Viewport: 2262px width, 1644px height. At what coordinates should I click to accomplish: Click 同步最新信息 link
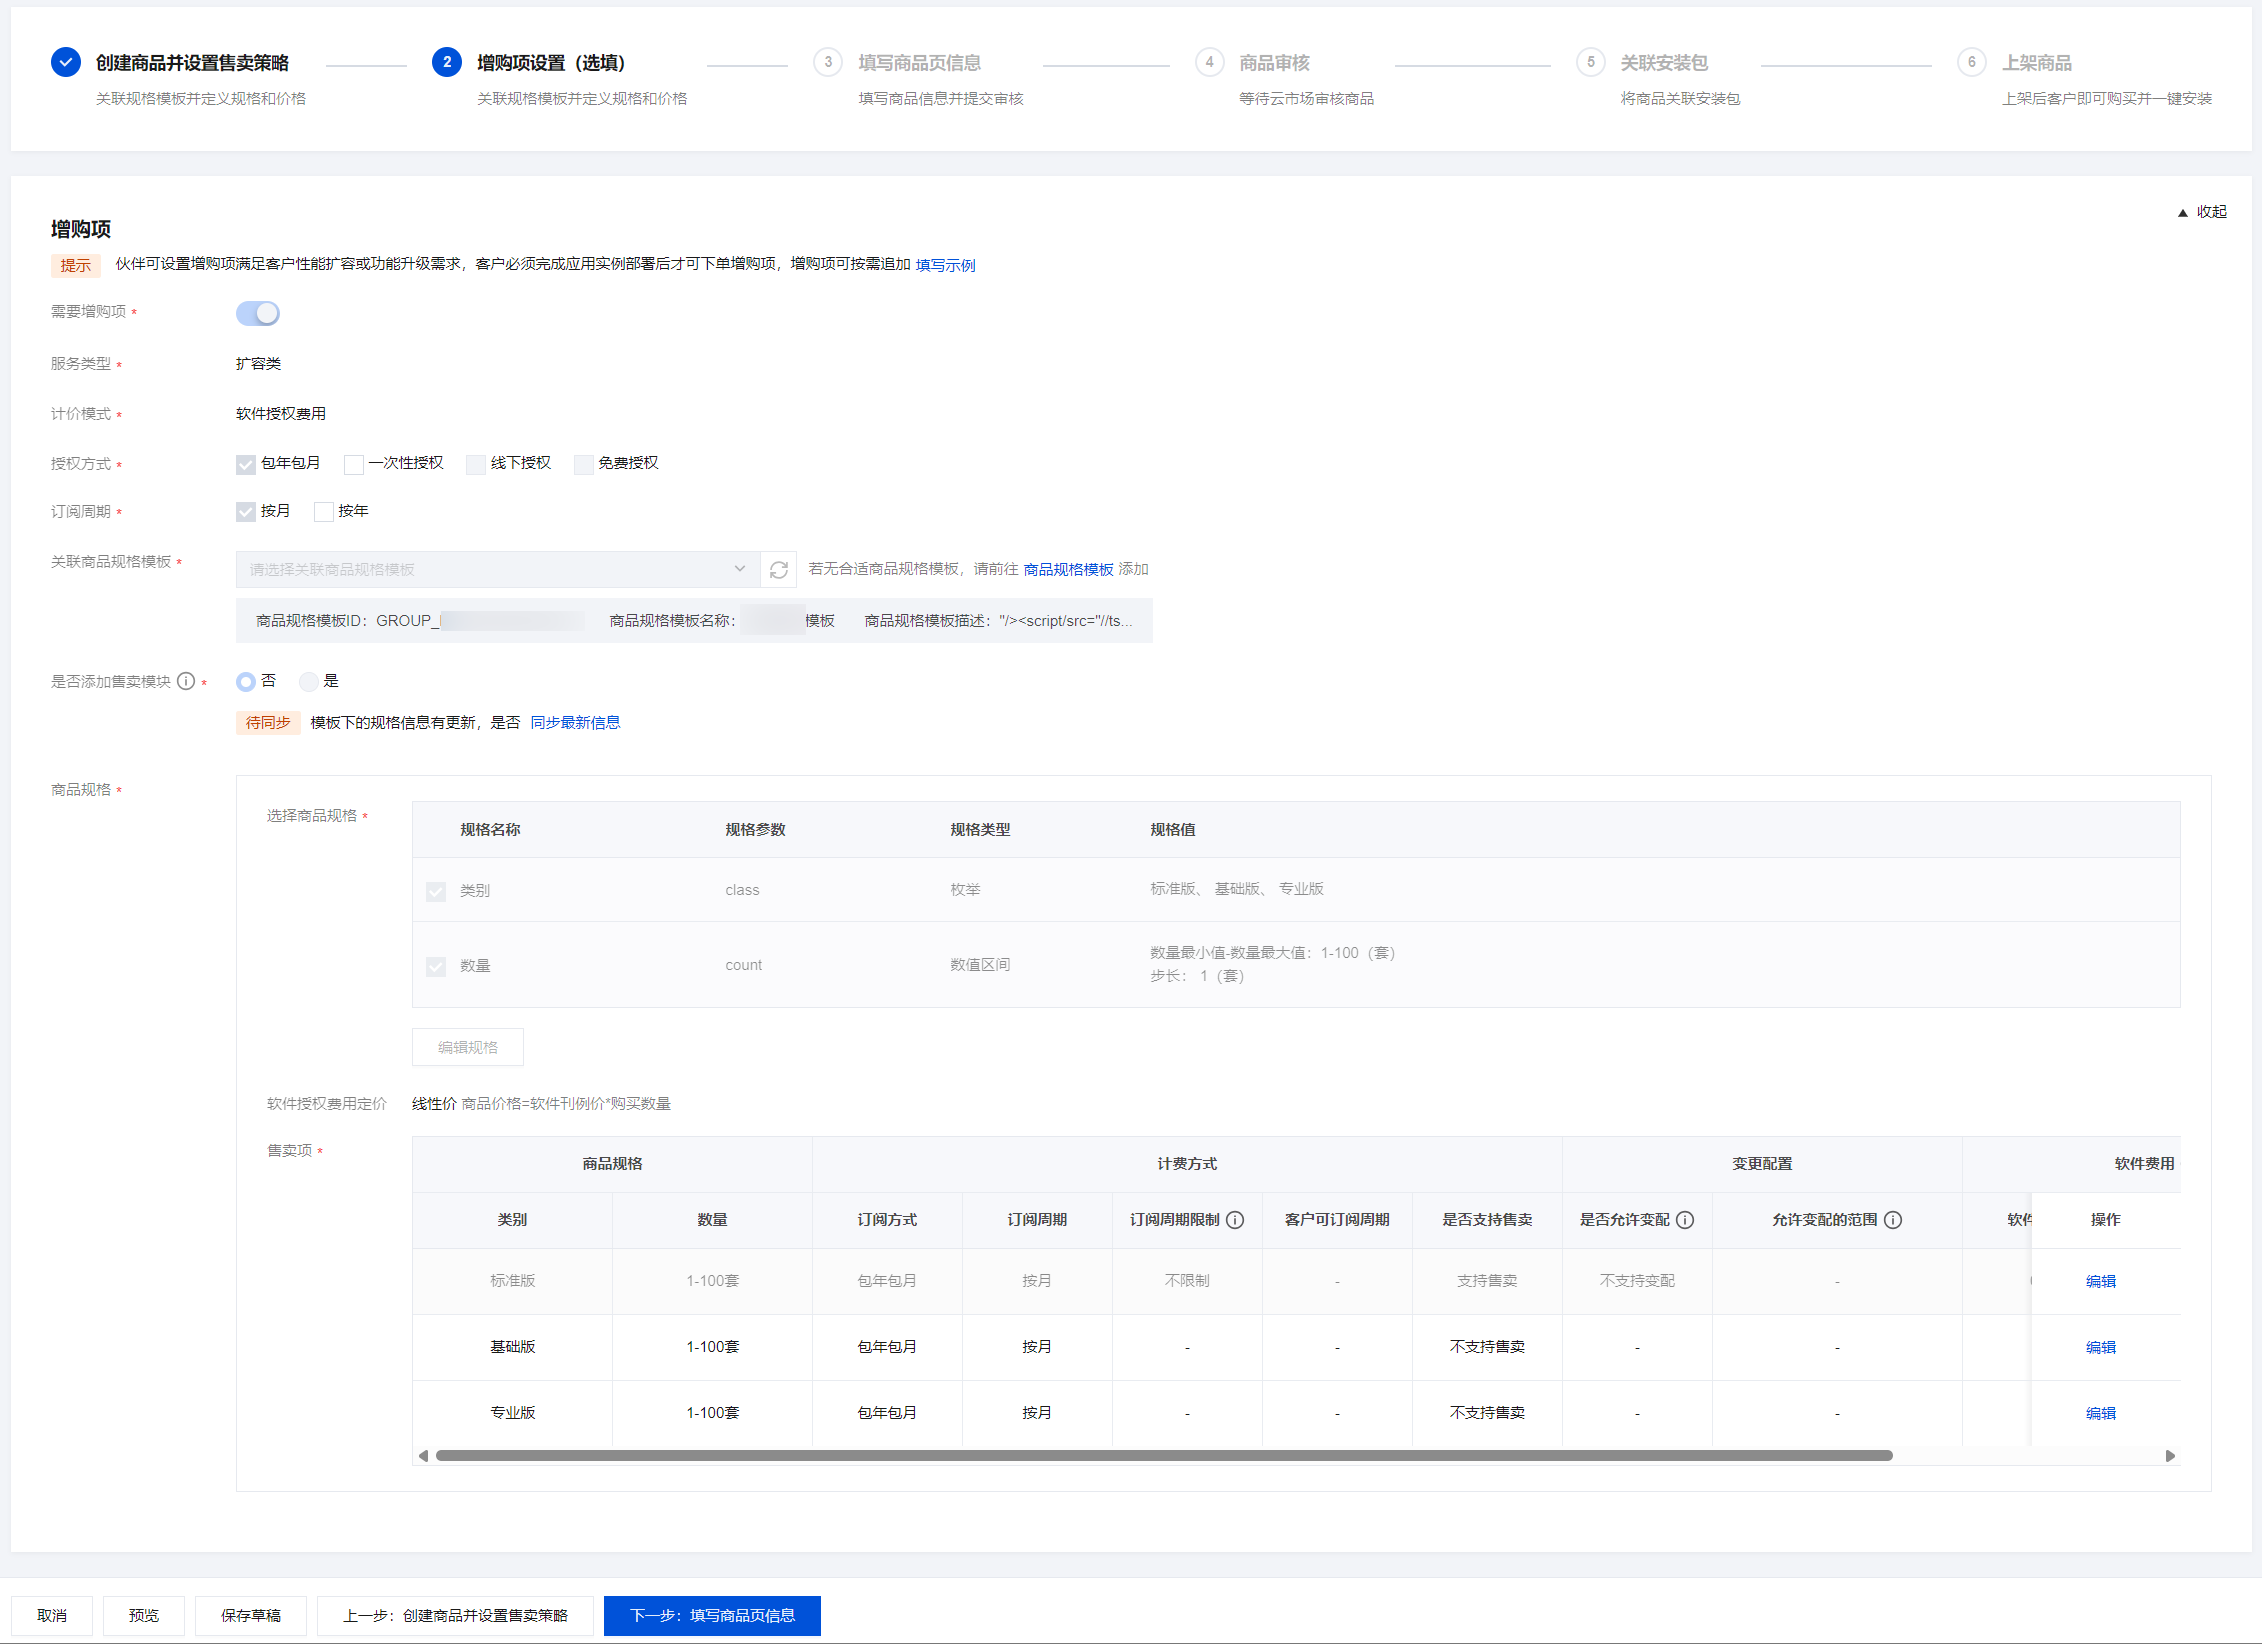(x=575, y=723)
